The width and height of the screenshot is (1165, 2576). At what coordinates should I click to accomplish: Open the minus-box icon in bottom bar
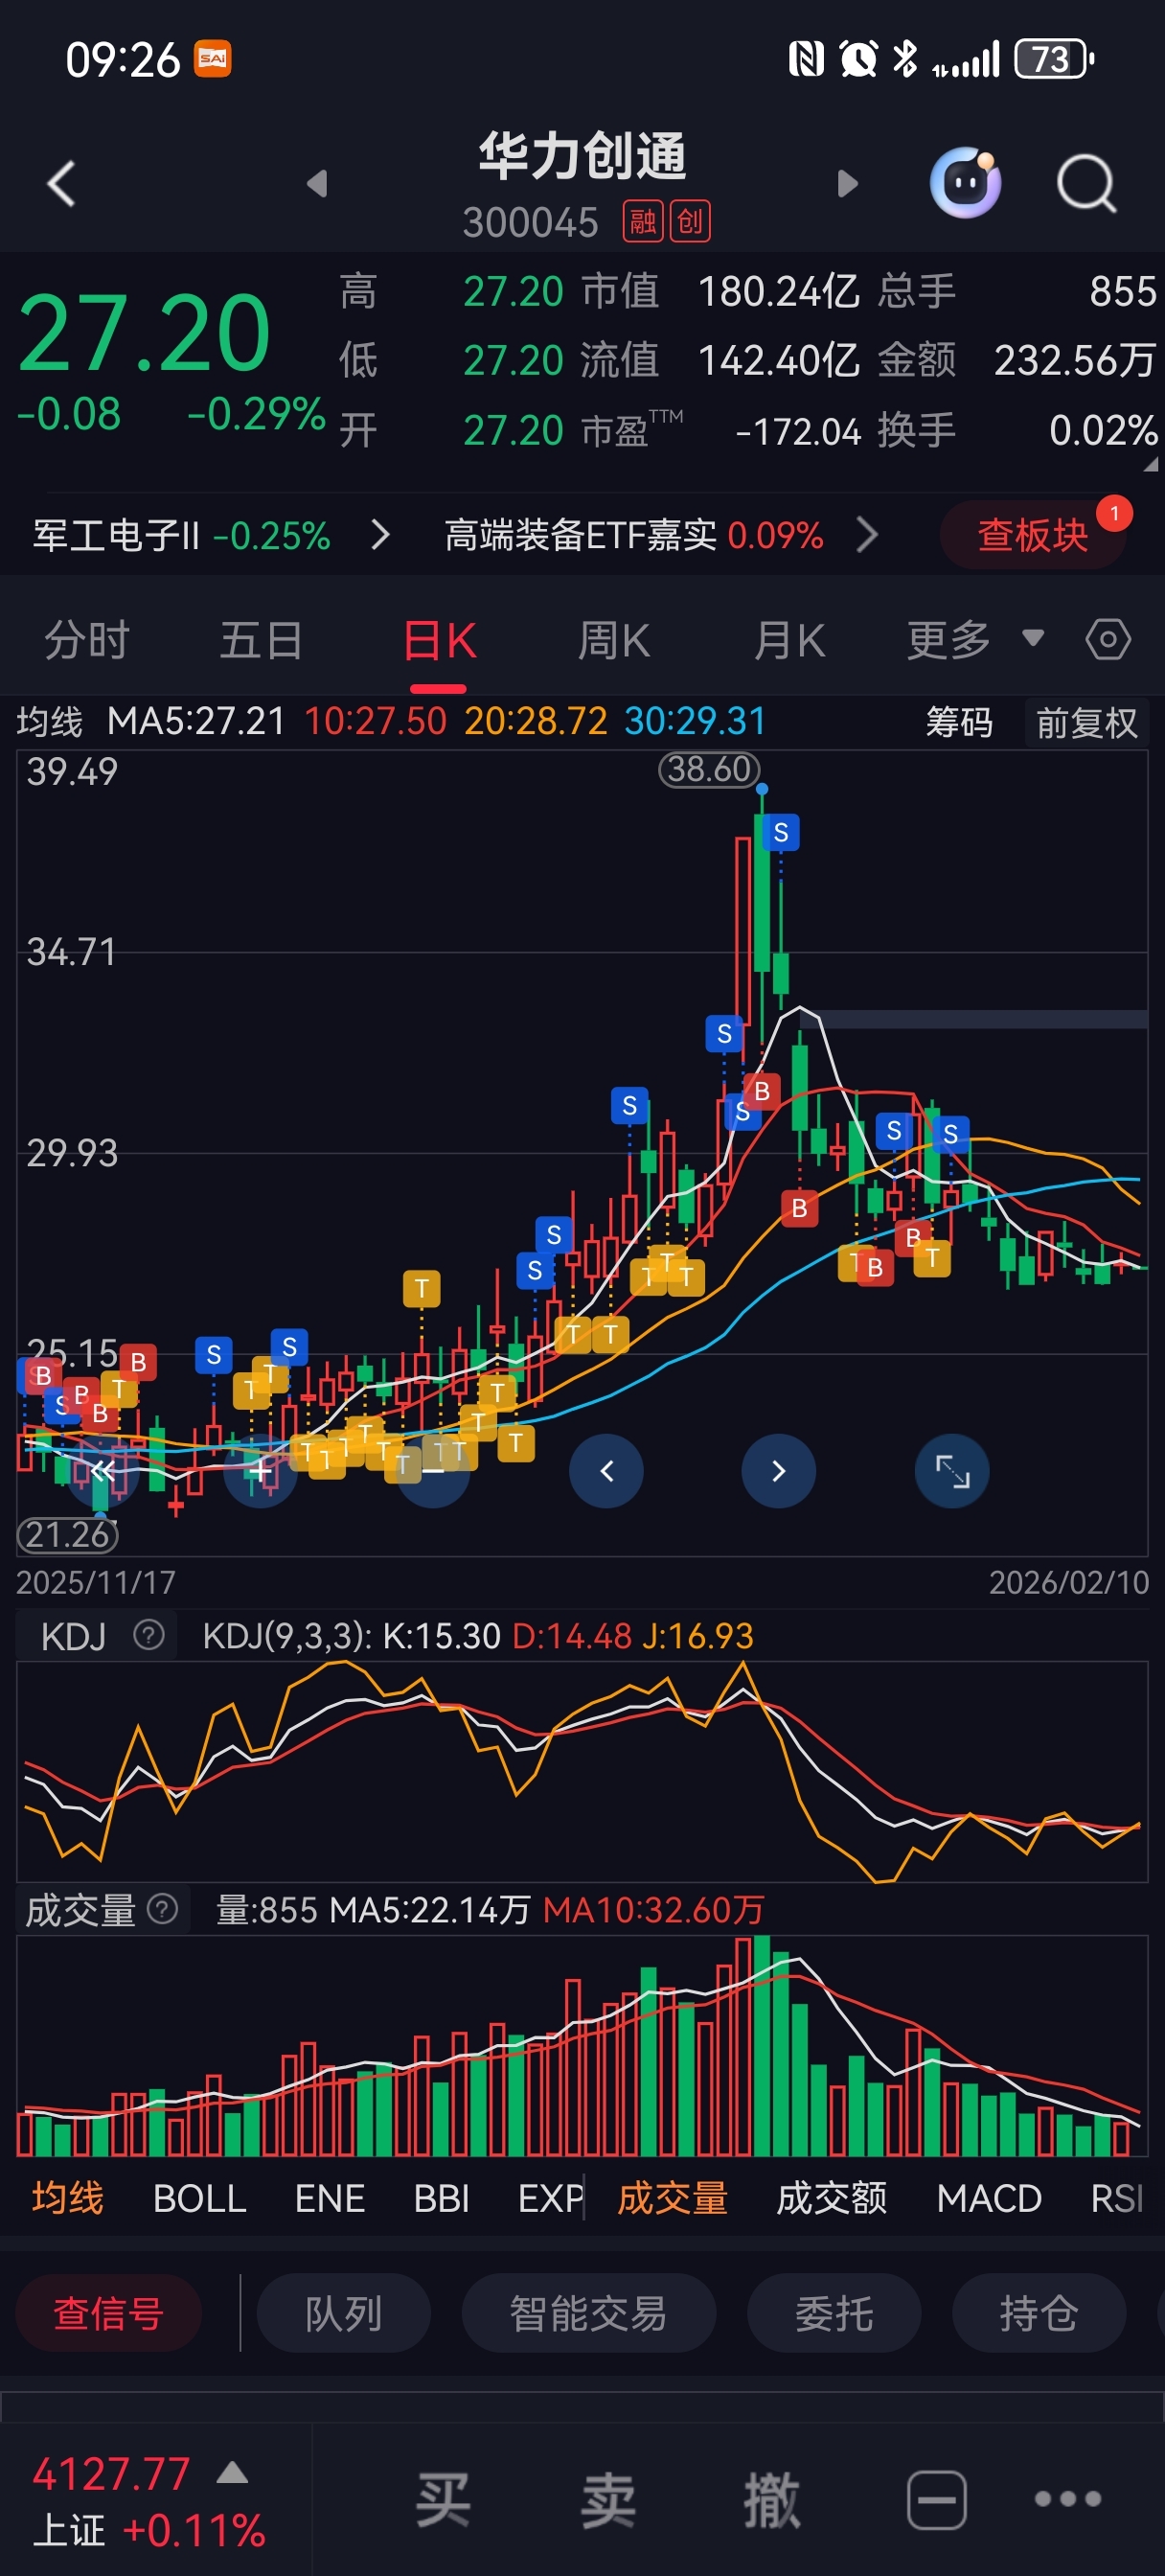(937, 2499)
